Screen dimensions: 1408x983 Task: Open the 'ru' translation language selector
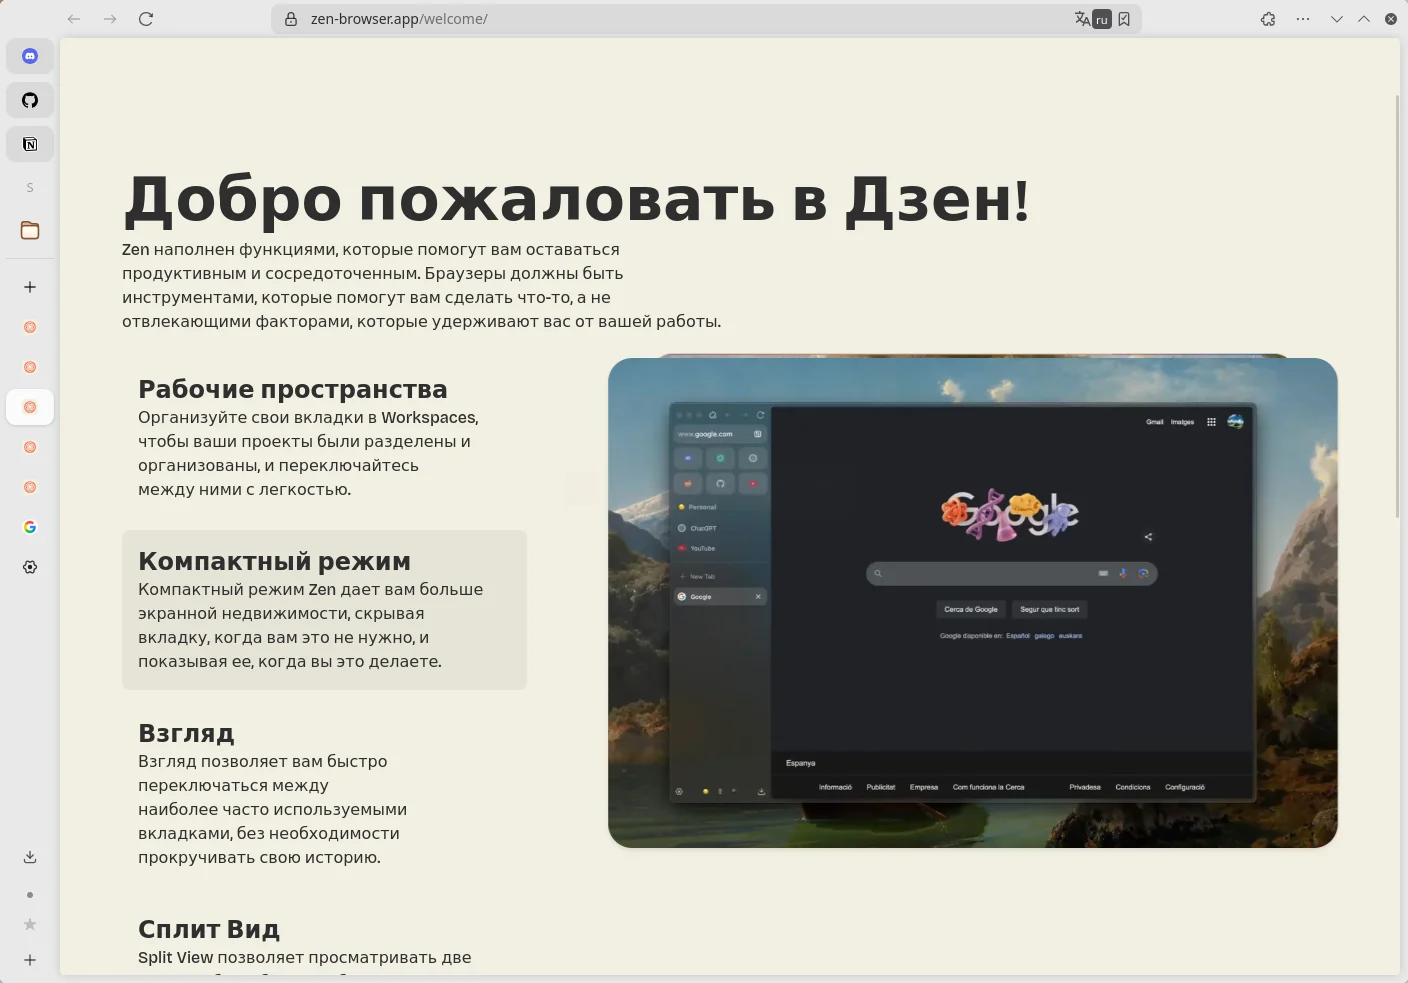1102,19
